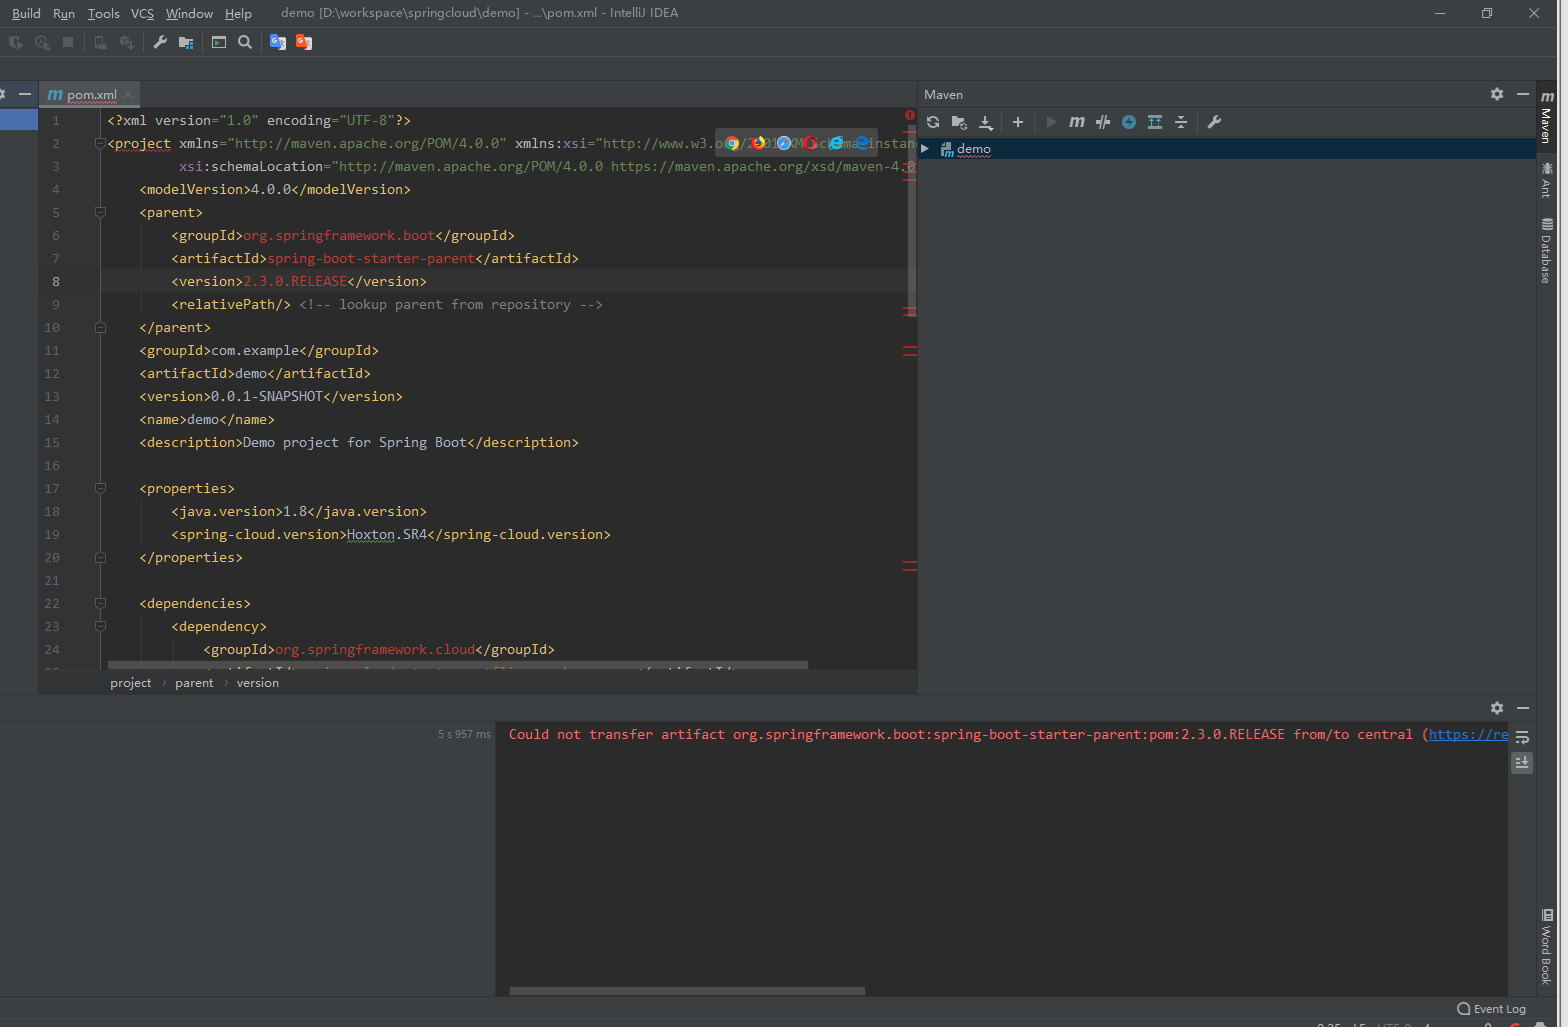The height and width of the screenshot is (1027, 1568).
Task: Click Safari browser icon in editor overlay
Action: 784,143
